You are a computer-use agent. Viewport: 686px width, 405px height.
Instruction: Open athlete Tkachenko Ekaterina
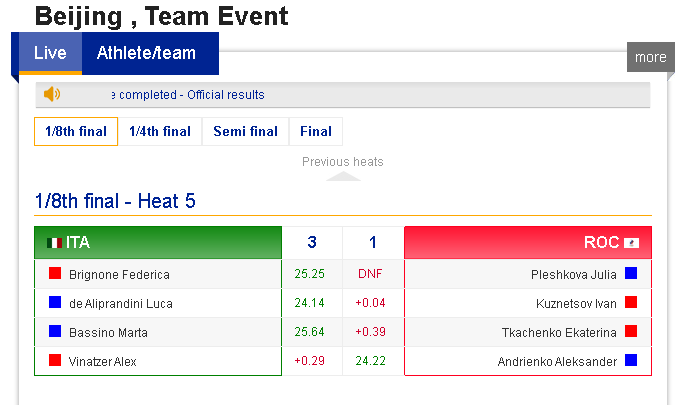[559, 333]
